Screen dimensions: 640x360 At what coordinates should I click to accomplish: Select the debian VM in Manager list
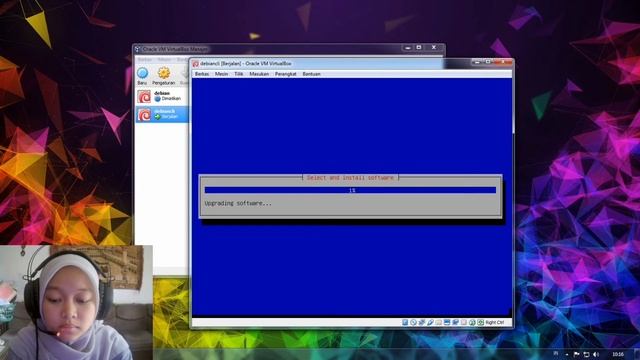[162, 96]
